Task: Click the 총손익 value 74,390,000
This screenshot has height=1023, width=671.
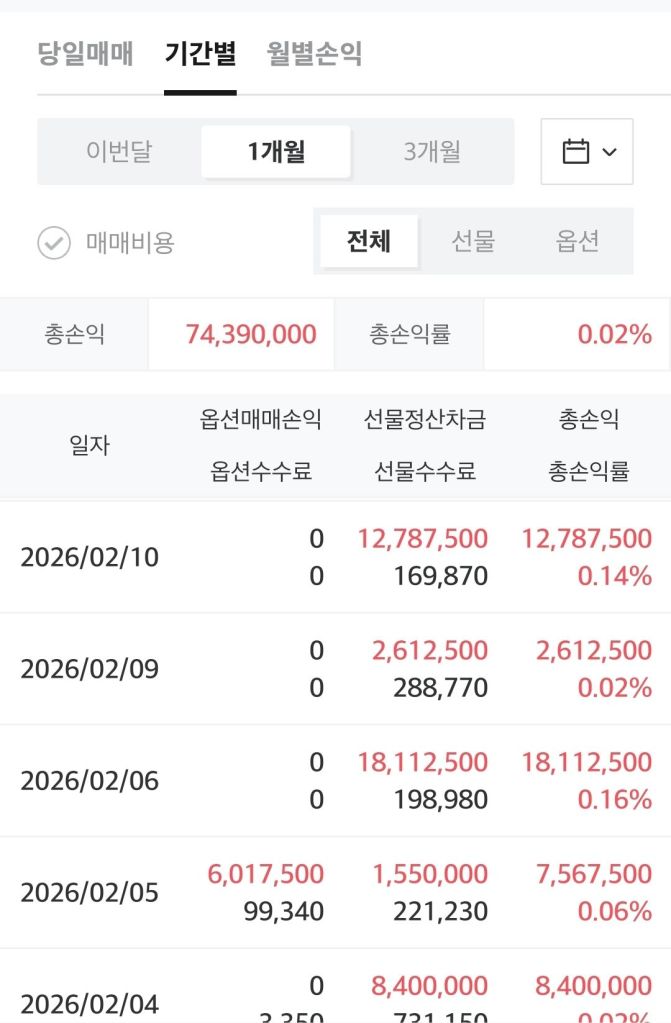Action: pyautogui.click(x=251, y=334)
